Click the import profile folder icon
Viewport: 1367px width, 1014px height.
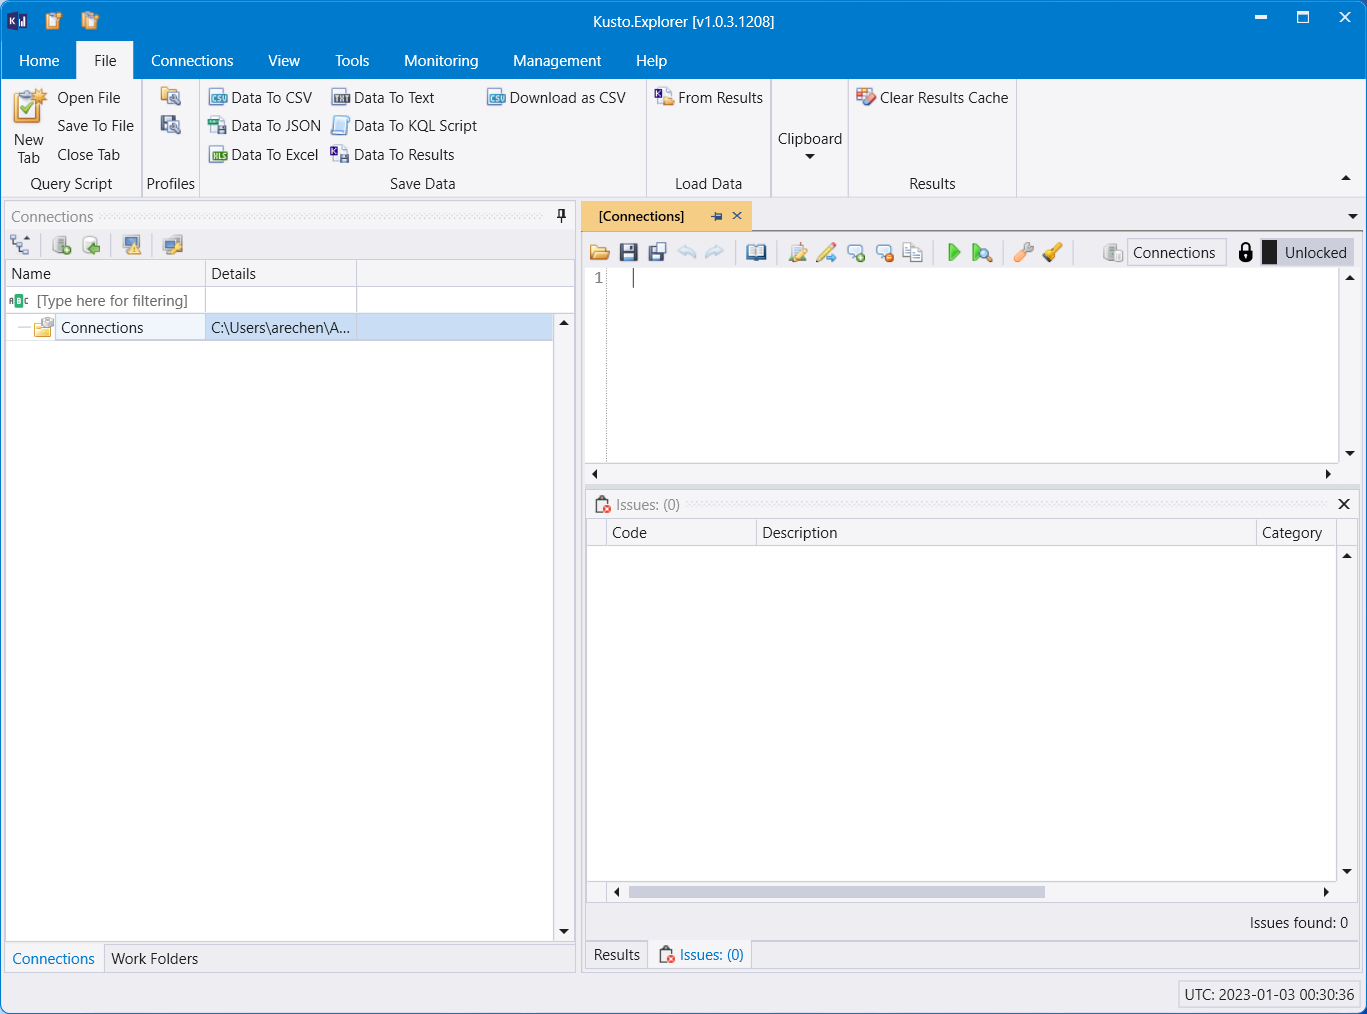pos(171,96)
